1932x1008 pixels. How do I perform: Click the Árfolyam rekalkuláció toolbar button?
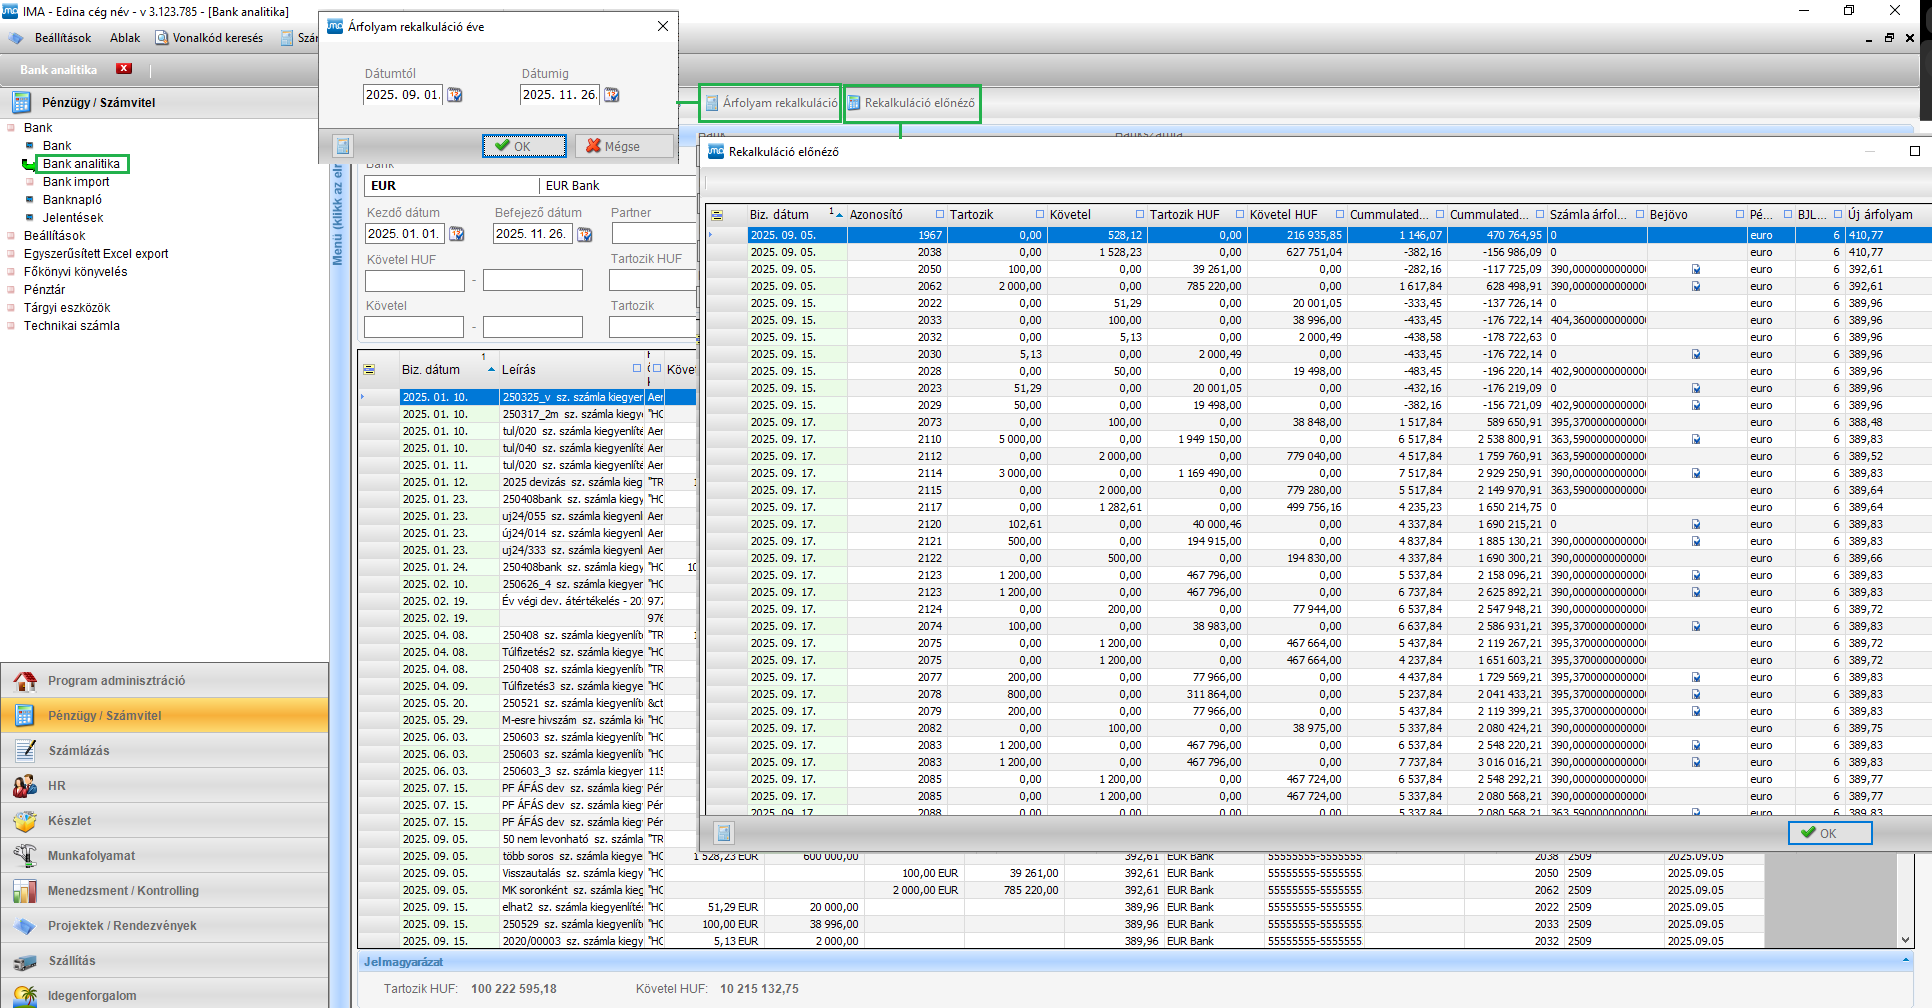tap(770, 103)
